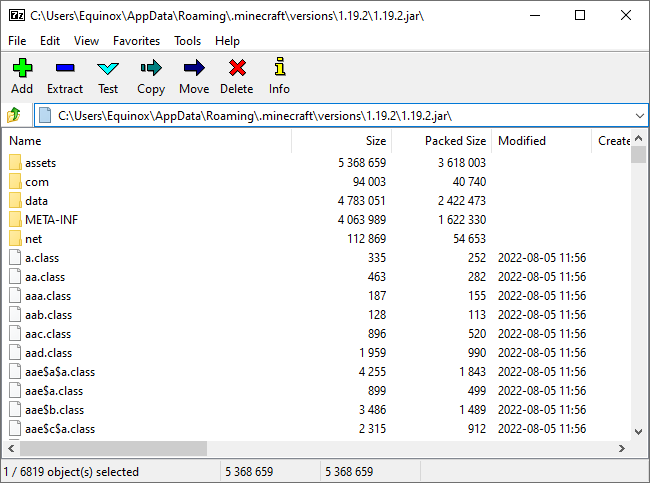This screenshot has height=483, width=650.
Task: Click the horizontal scrollbar thumb
Action: pyautogui.click(x=113, y=448)
